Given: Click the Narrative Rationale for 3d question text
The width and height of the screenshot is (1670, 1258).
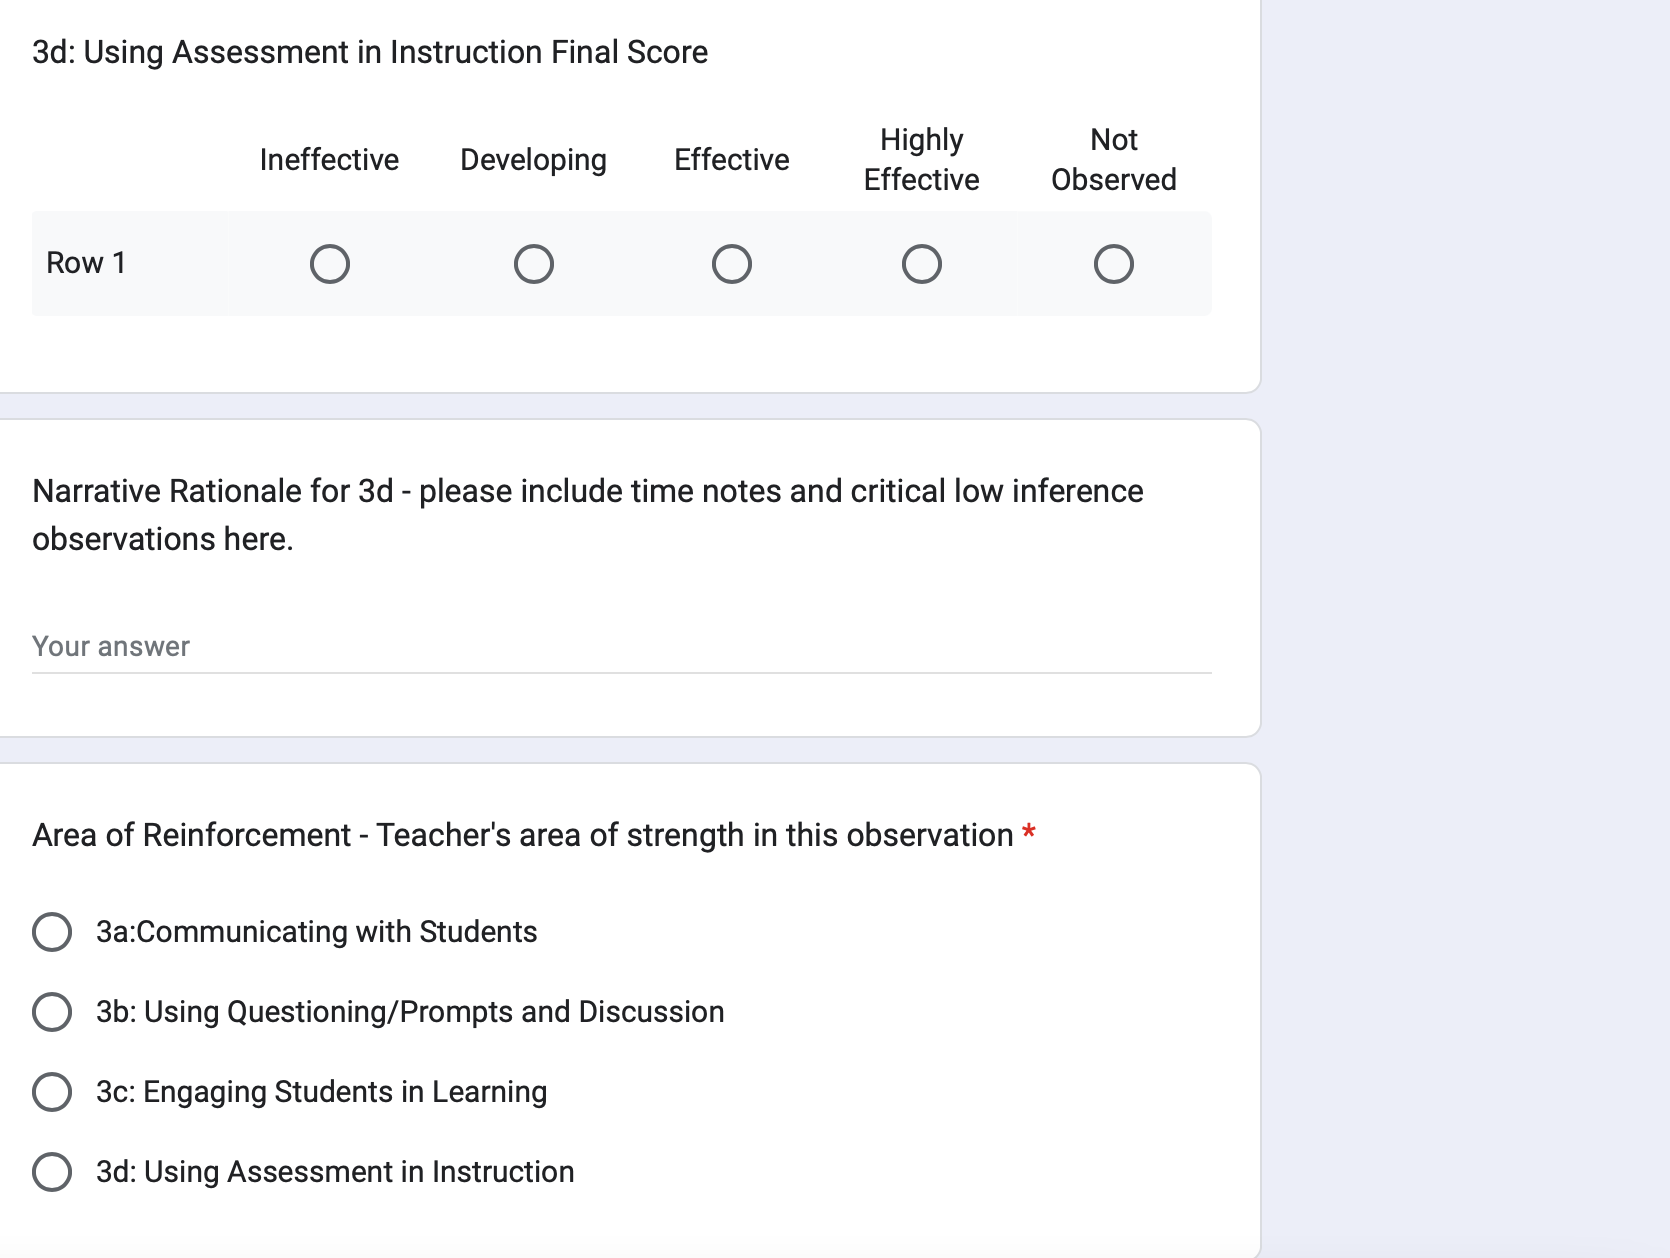Looking at the screenshot, I should [588, 515].
